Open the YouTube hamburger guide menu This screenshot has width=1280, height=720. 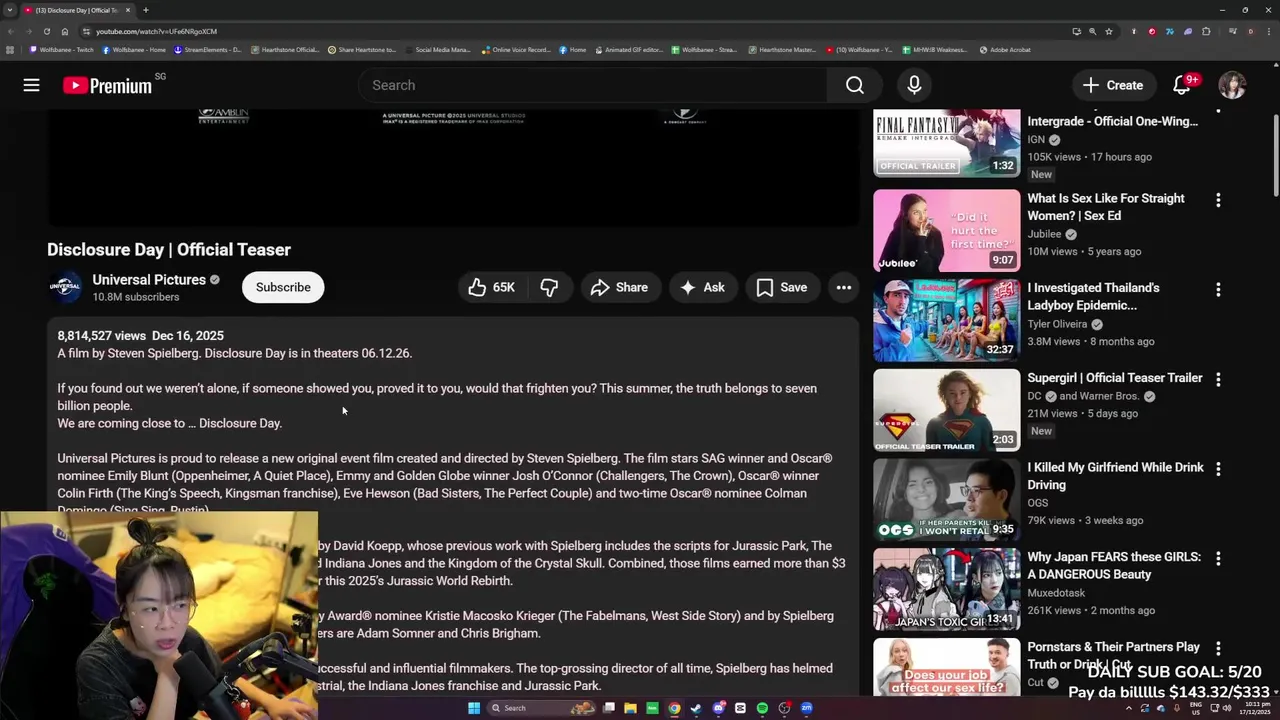pos(31,85)
